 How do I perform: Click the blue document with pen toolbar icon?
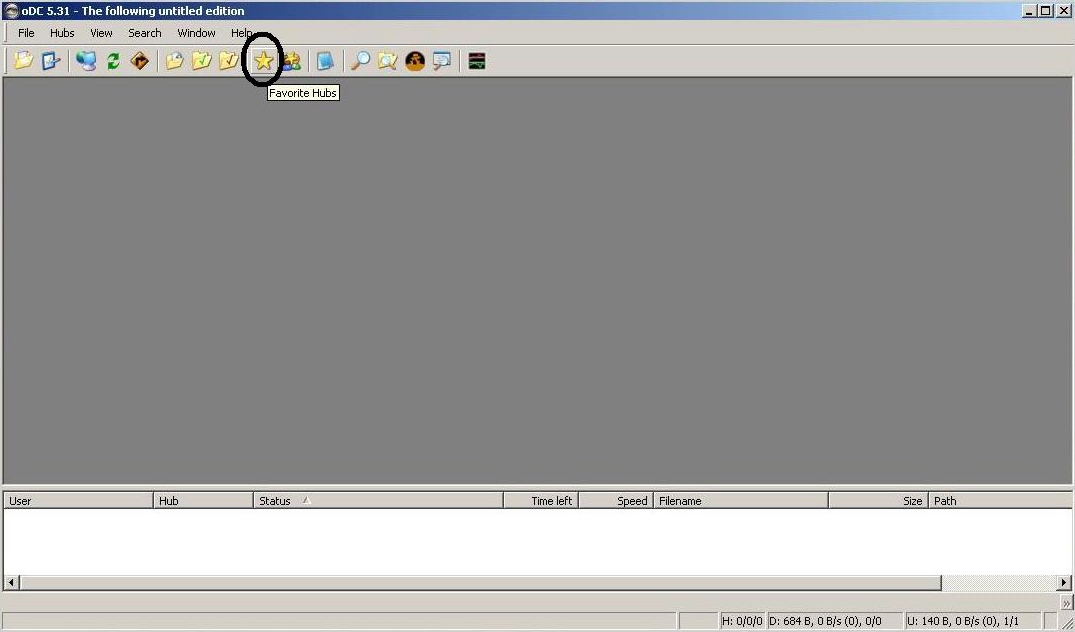(x=51, y=61)
